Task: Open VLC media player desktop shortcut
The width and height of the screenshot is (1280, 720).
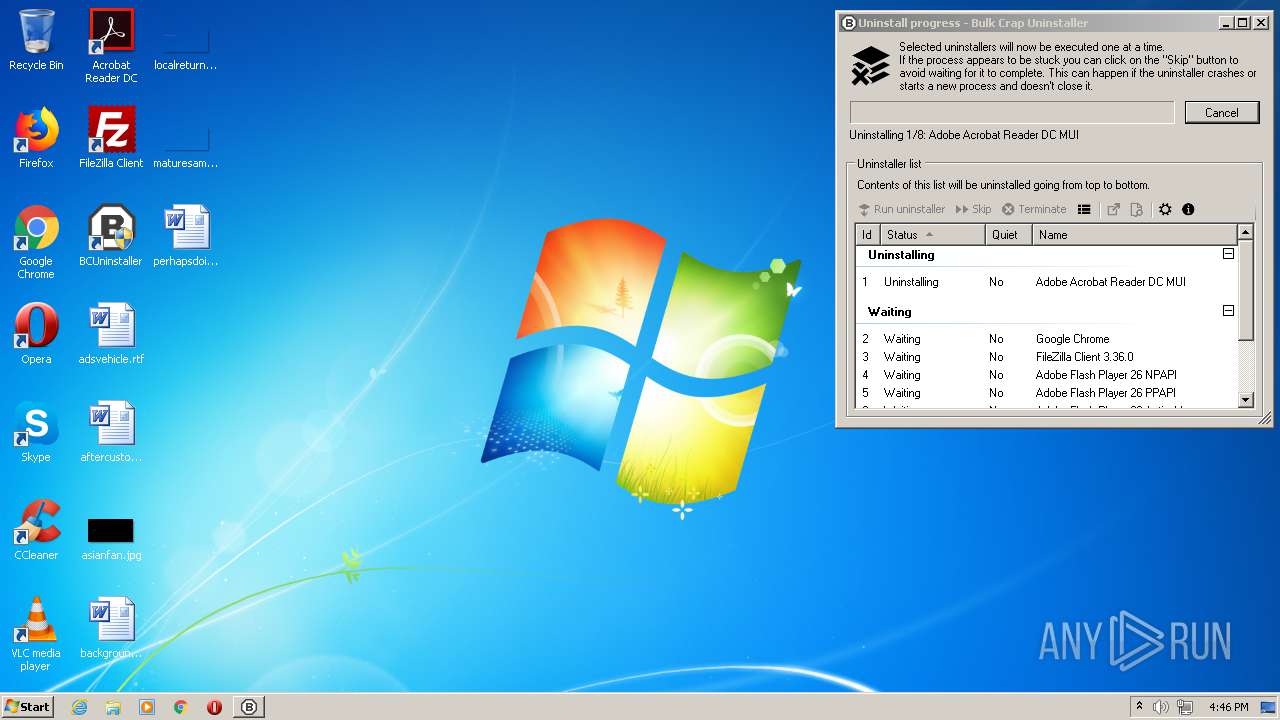Action: tap(36, 635)
